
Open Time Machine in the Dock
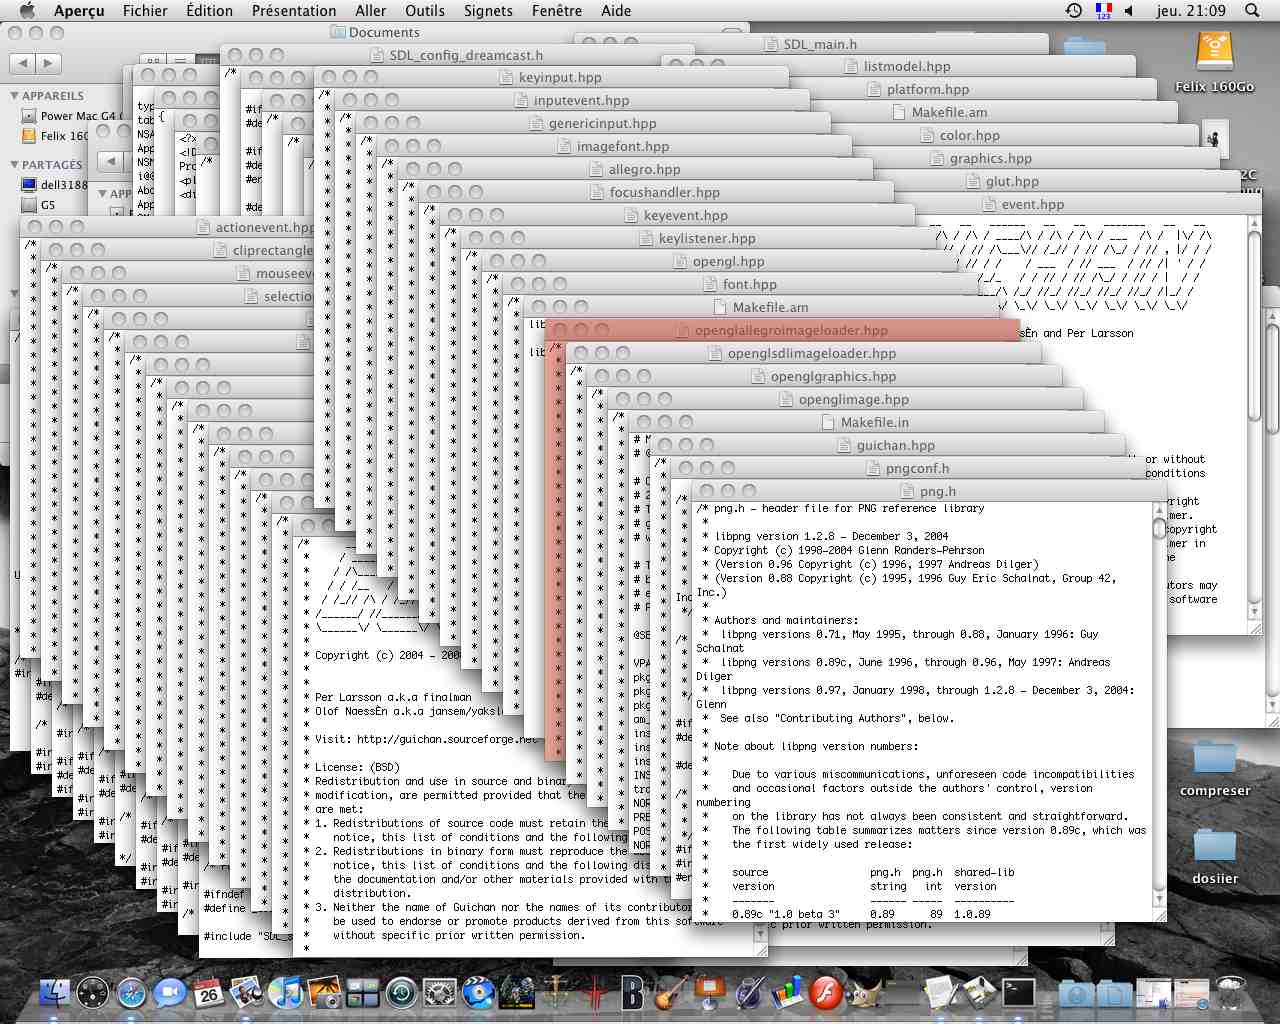(x=401, y=993)
